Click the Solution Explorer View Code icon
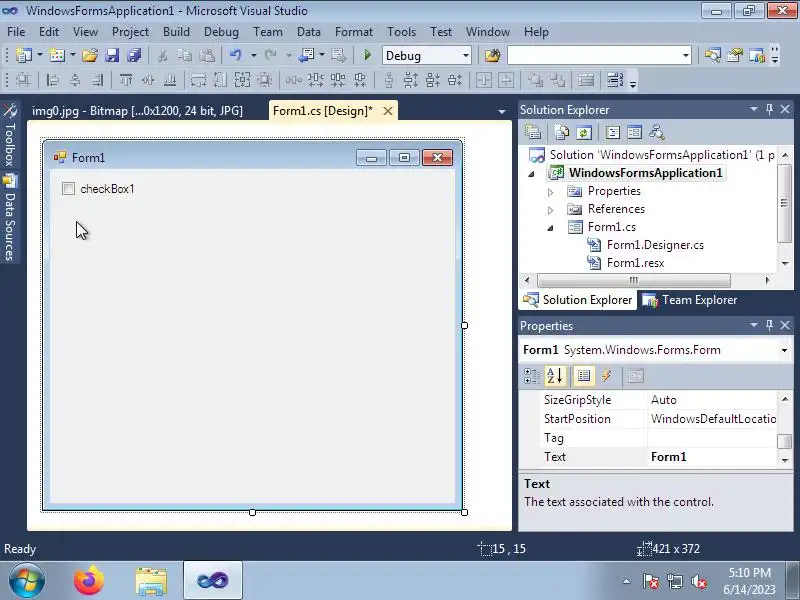Image resolution: width=800 pixels, height=600 pixels. point(613,133)
